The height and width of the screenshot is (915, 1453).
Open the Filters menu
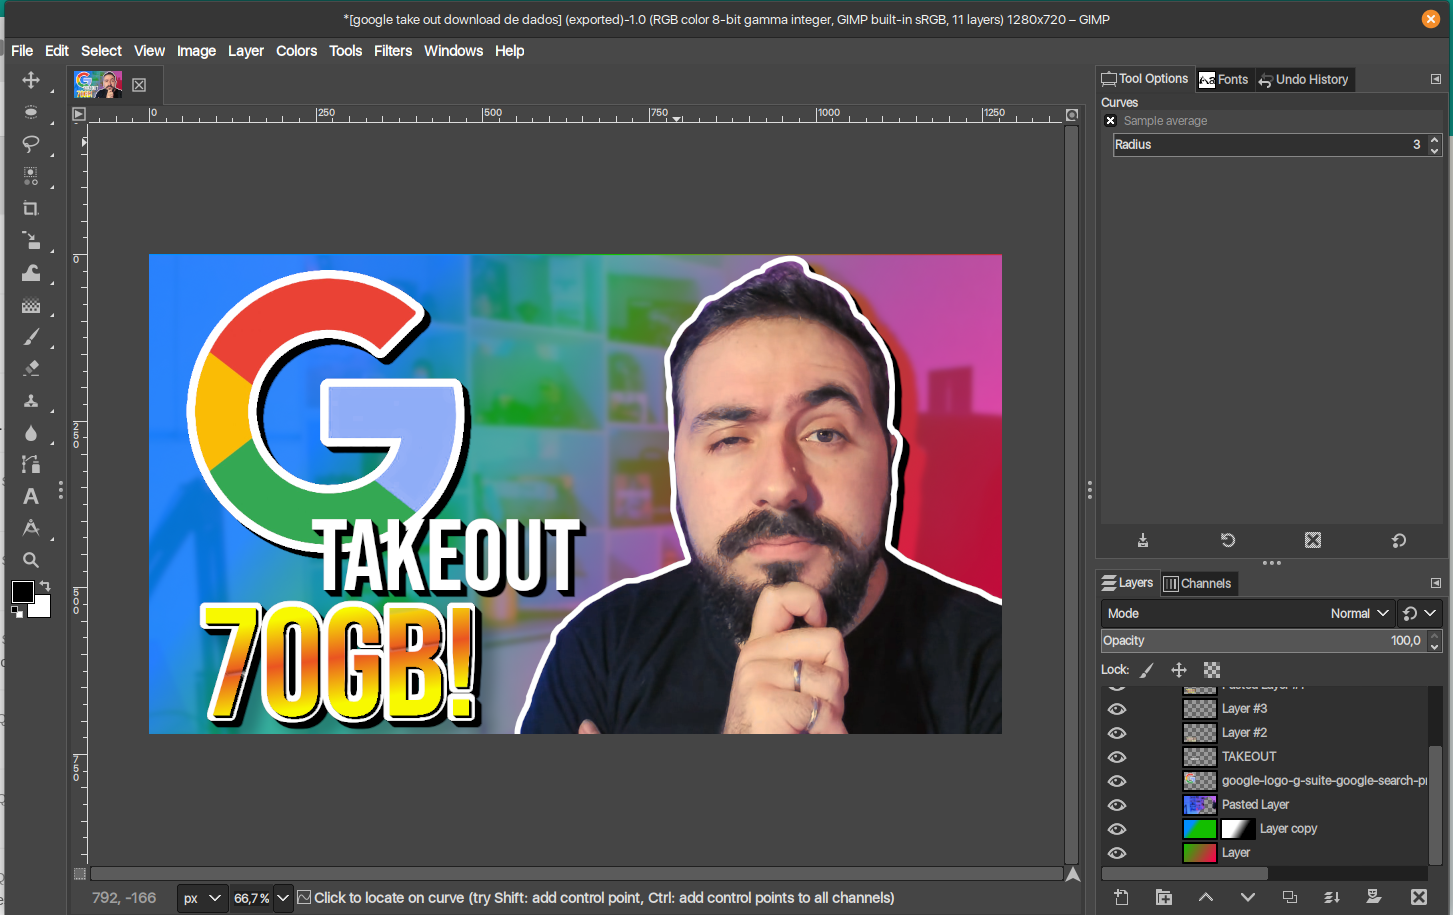tap(393, 51)
